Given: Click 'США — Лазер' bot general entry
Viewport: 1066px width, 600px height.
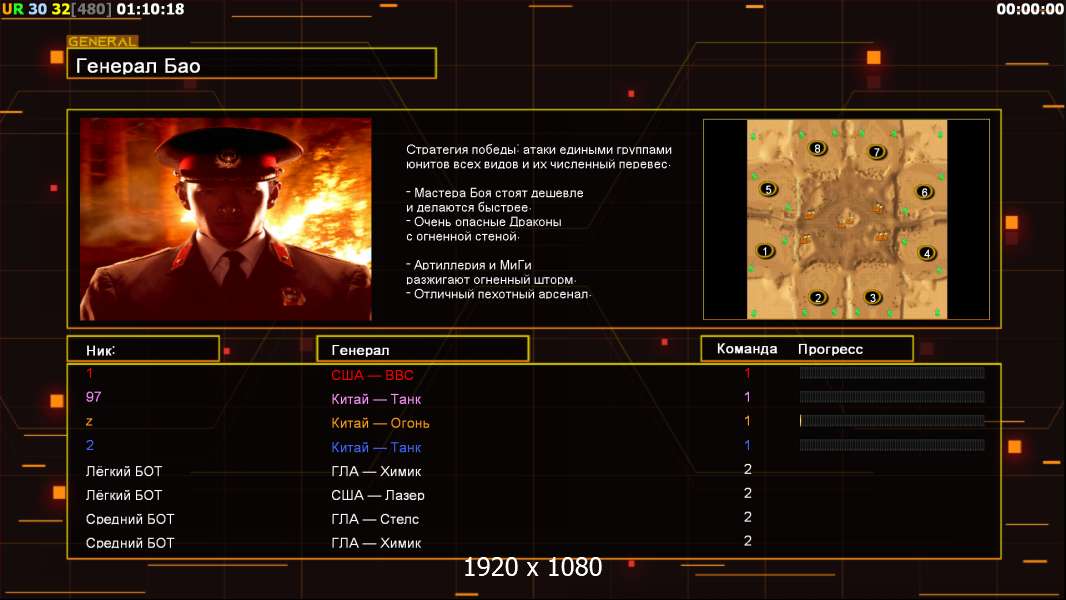Looking at the screenshot, I should click(x=377, y=495).
